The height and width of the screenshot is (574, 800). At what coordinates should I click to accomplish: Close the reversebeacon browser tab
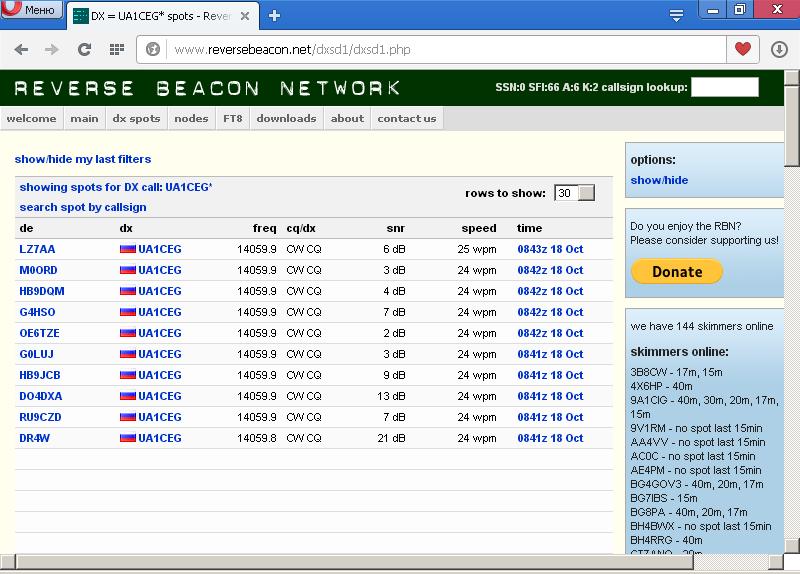point(245,16)
